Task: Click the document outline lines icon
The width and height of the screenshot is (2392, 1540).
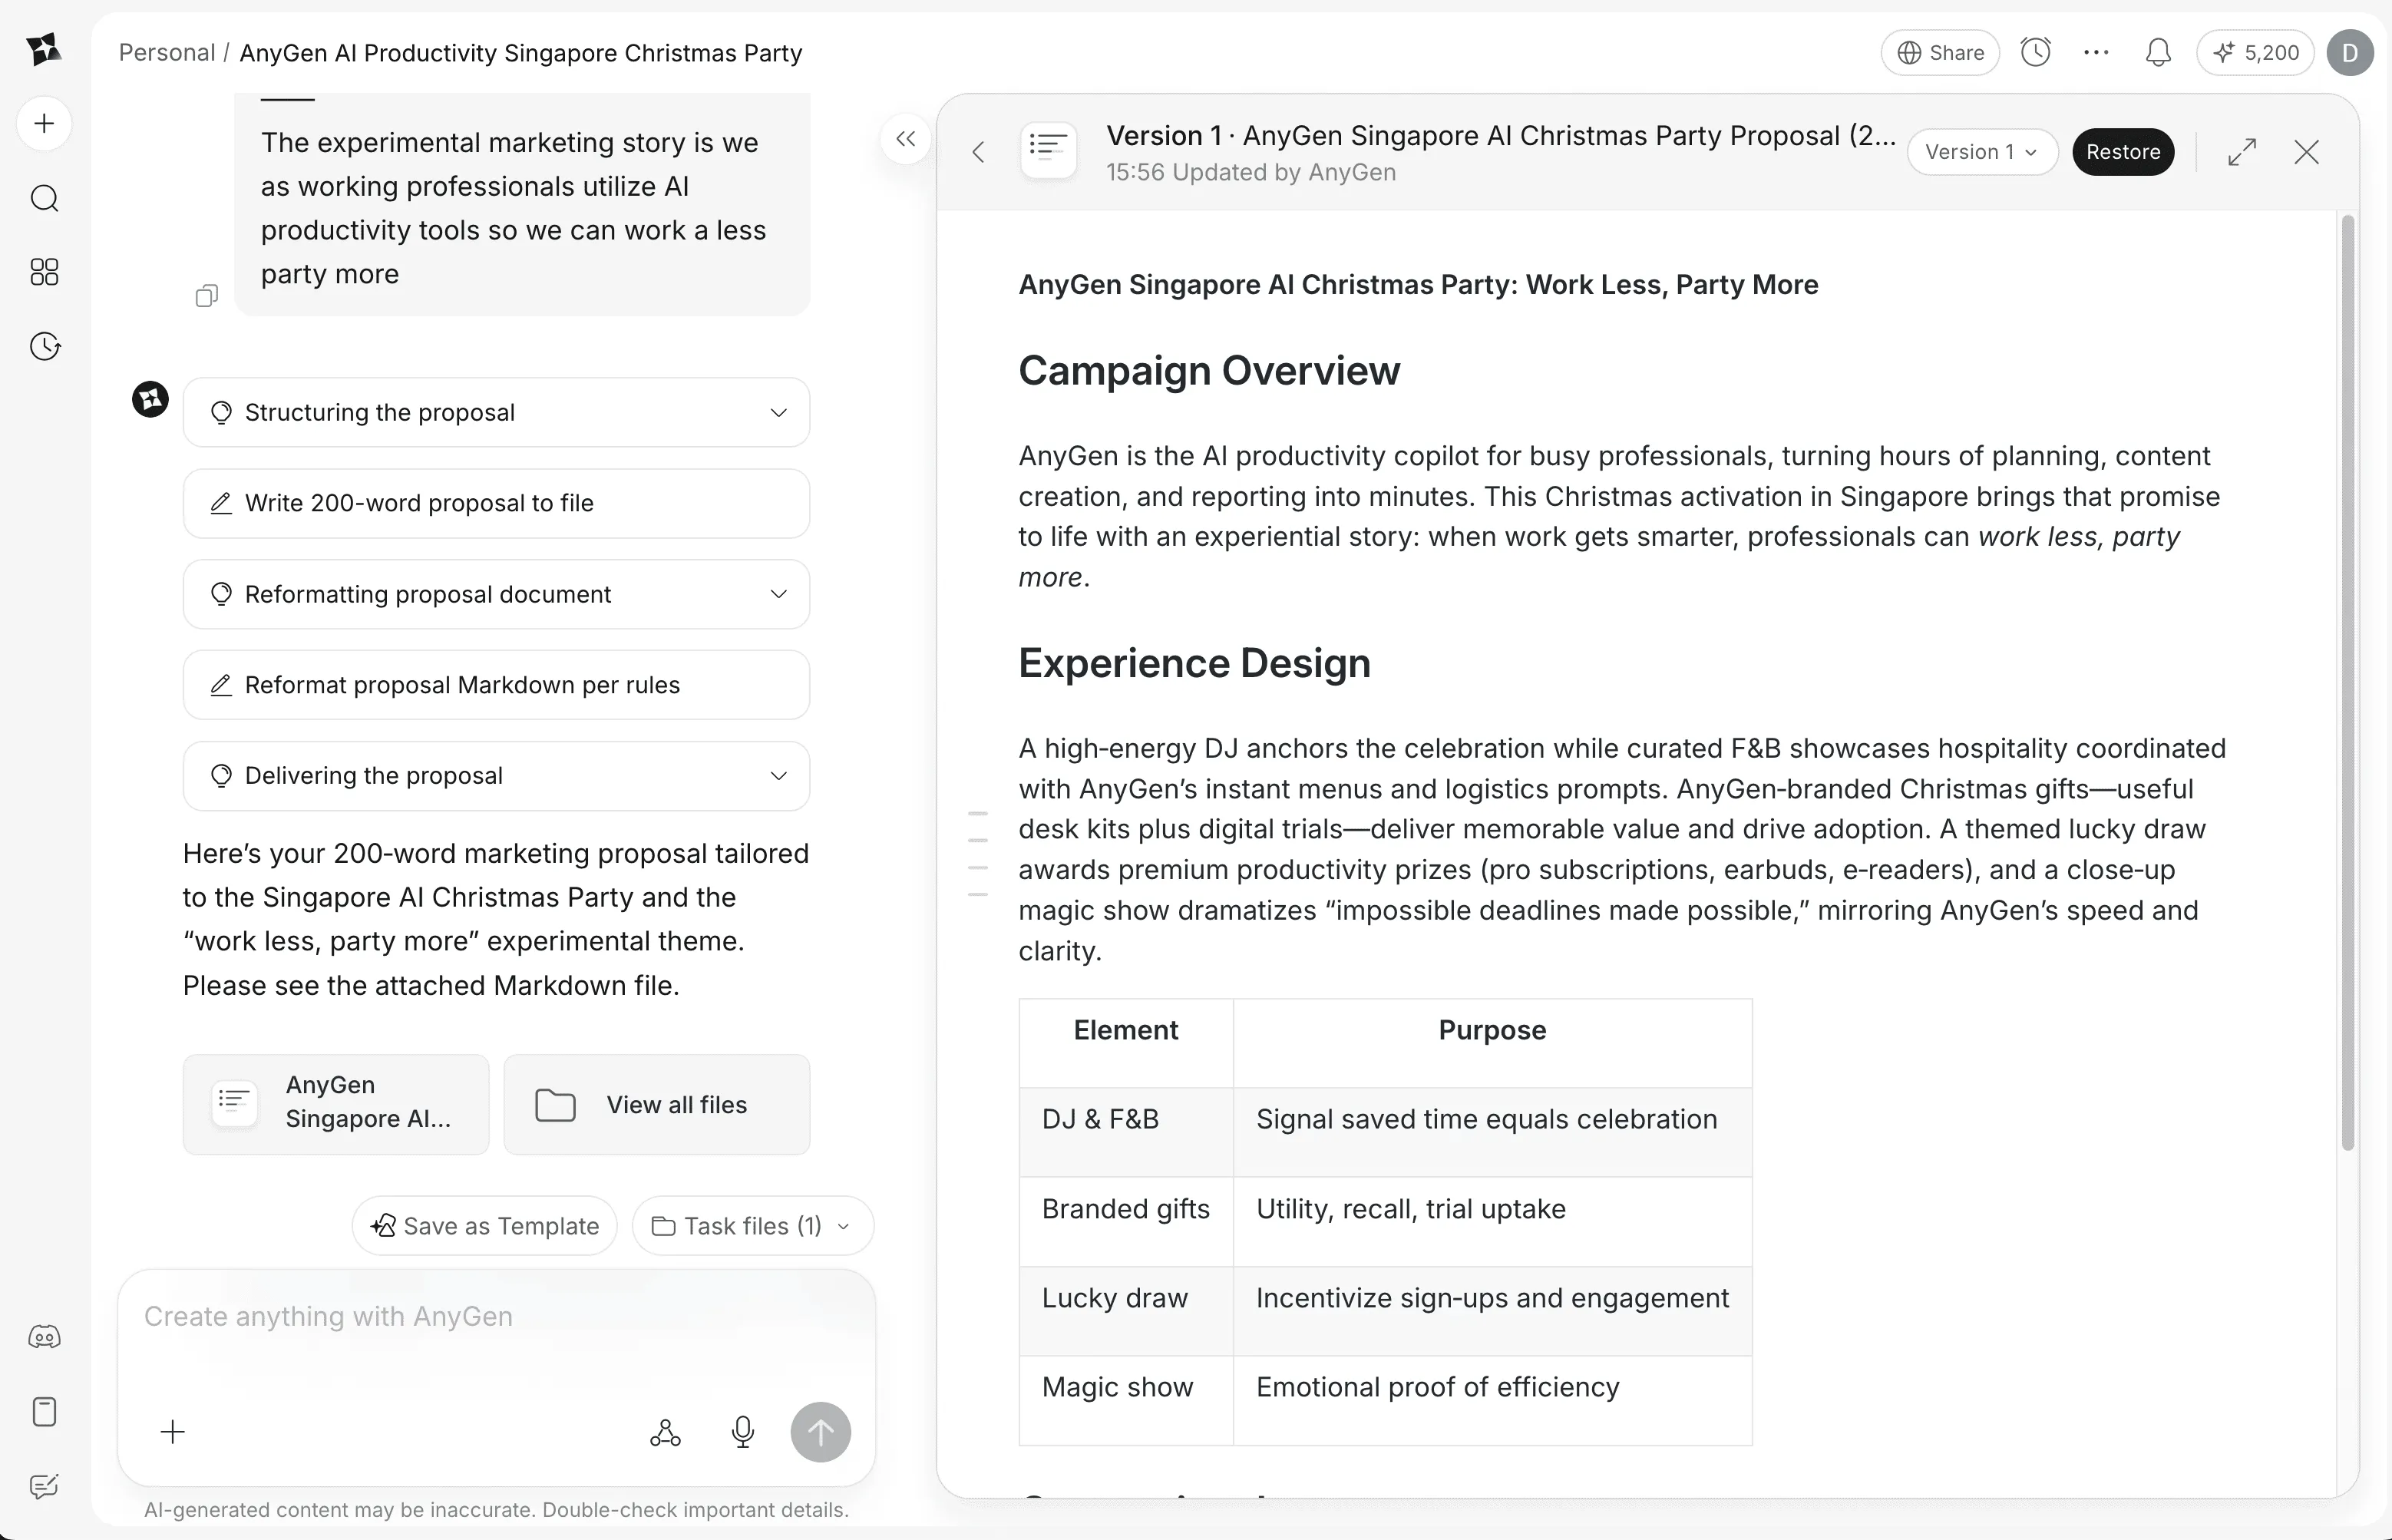Action: click(978, 854)
